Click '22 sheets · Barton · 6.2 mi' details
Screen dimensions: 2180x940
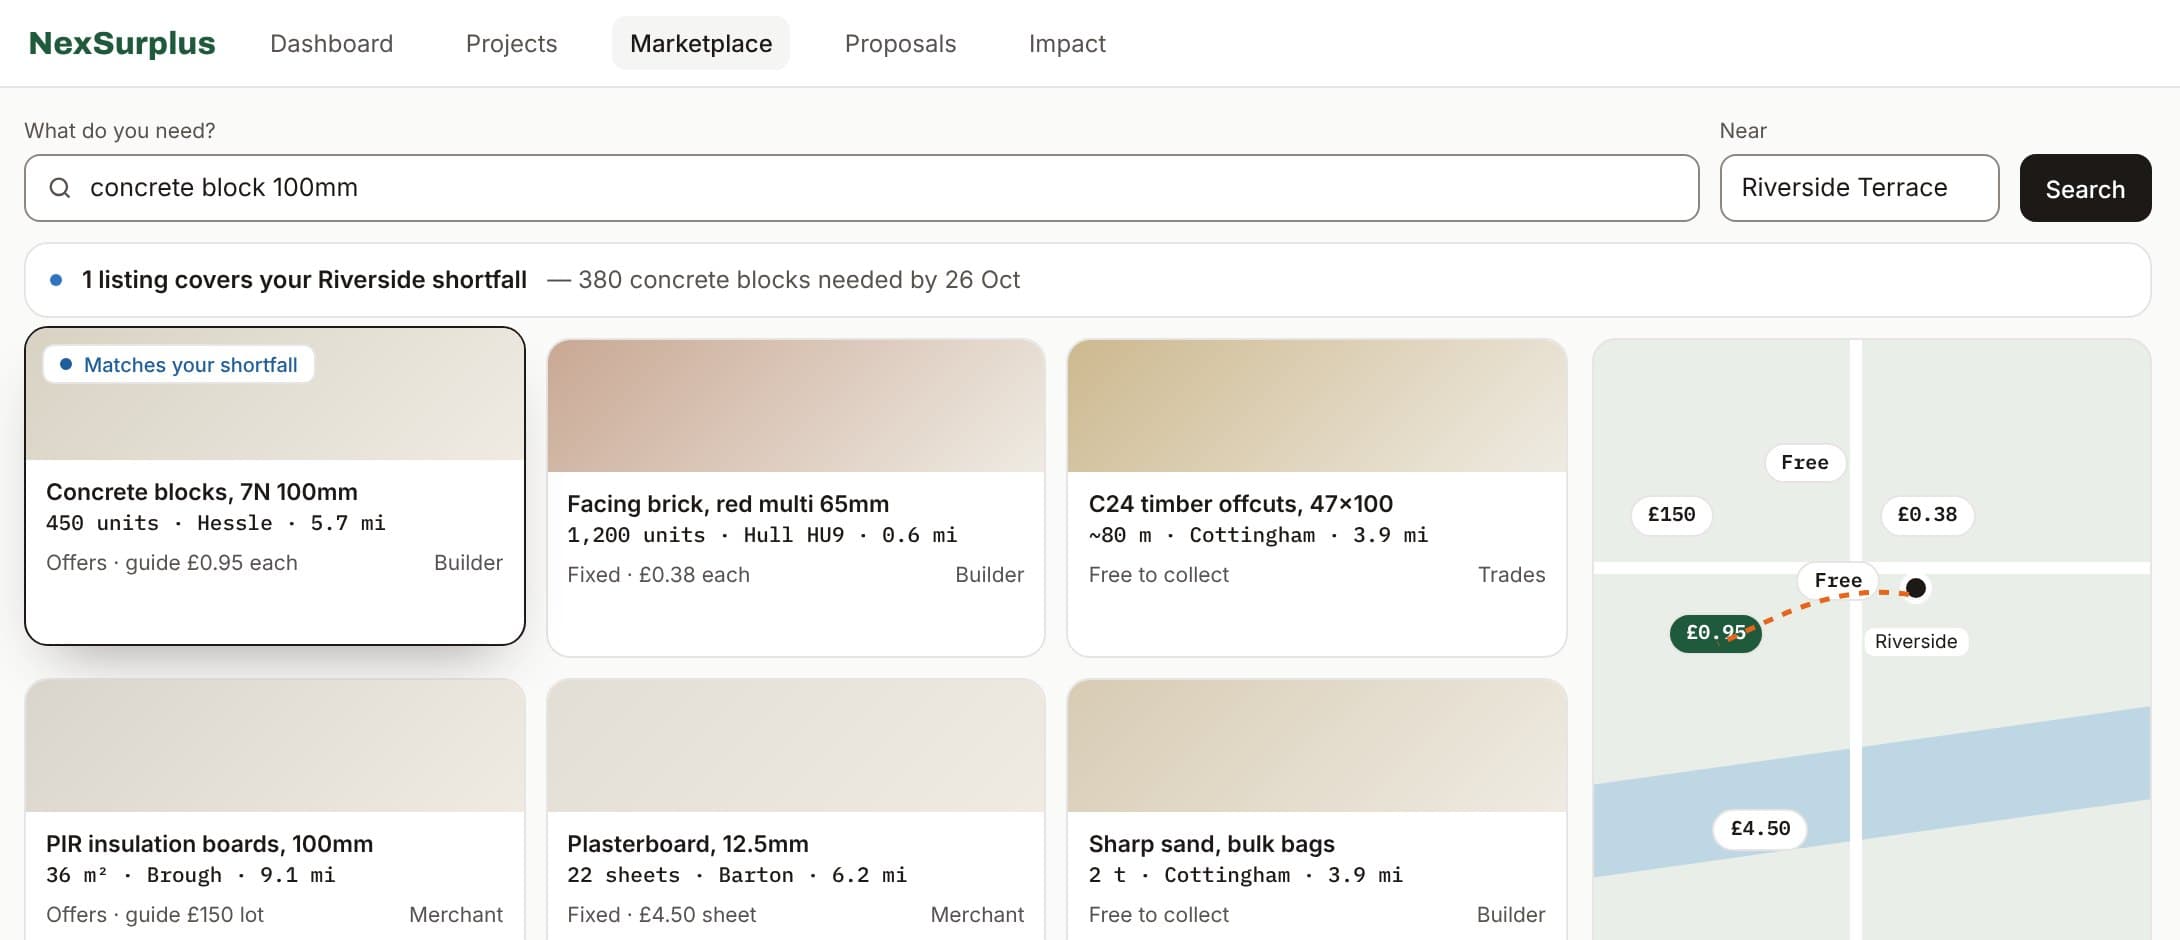point(737,875)
